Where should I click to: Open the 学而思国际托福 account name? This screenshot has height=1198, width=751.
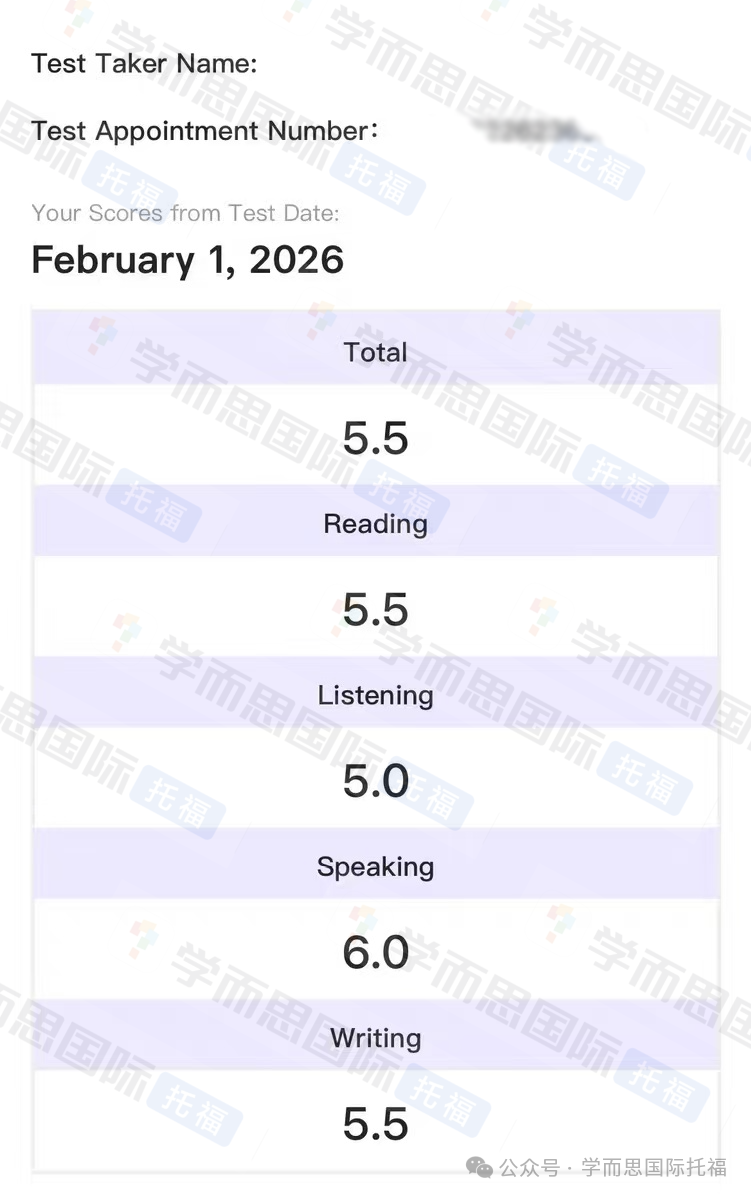click(x=654, y=1167)
